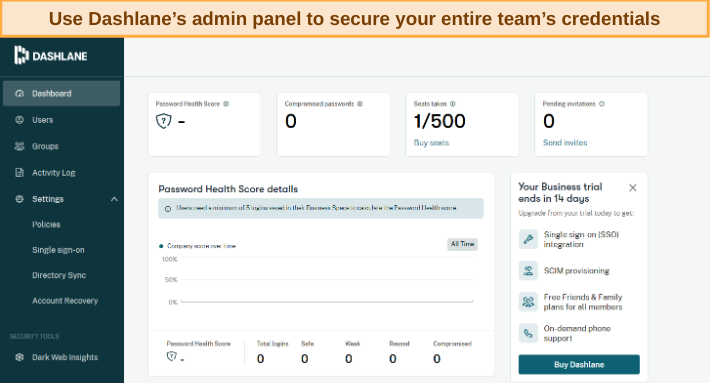Click the 1/500 seats value

click(440, 121)
